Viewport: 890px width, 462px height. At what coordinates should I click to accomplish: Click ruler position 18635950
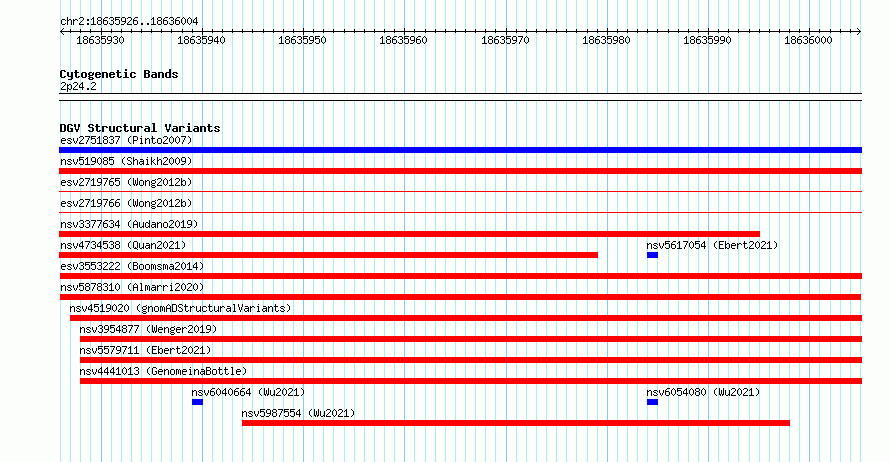[303, 40]
